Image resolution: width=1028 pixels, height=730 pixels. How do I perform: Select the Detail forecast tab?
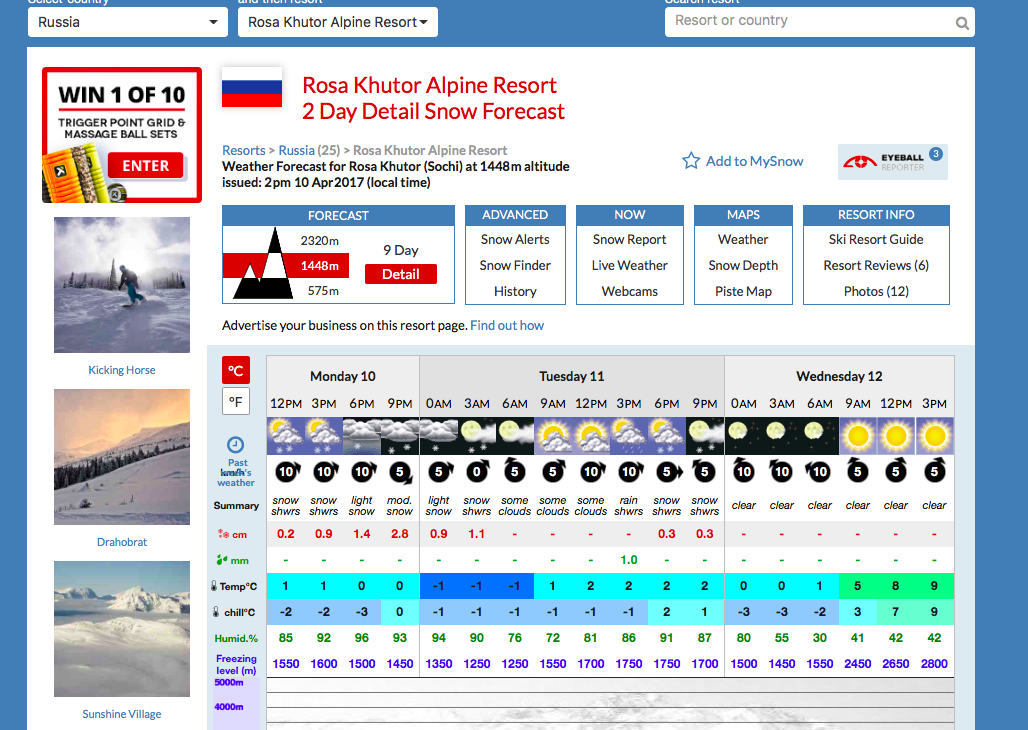coord(401,274)
